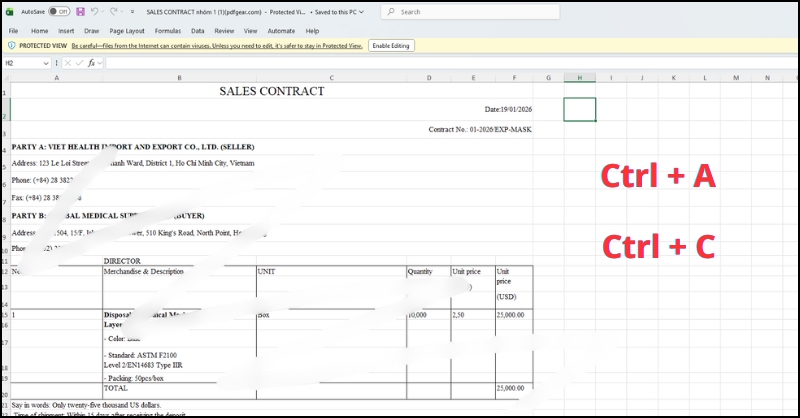The height and width of the screenshot is (418, 800).
Task: Switch to the Page Layout tab
Action: 126,31
